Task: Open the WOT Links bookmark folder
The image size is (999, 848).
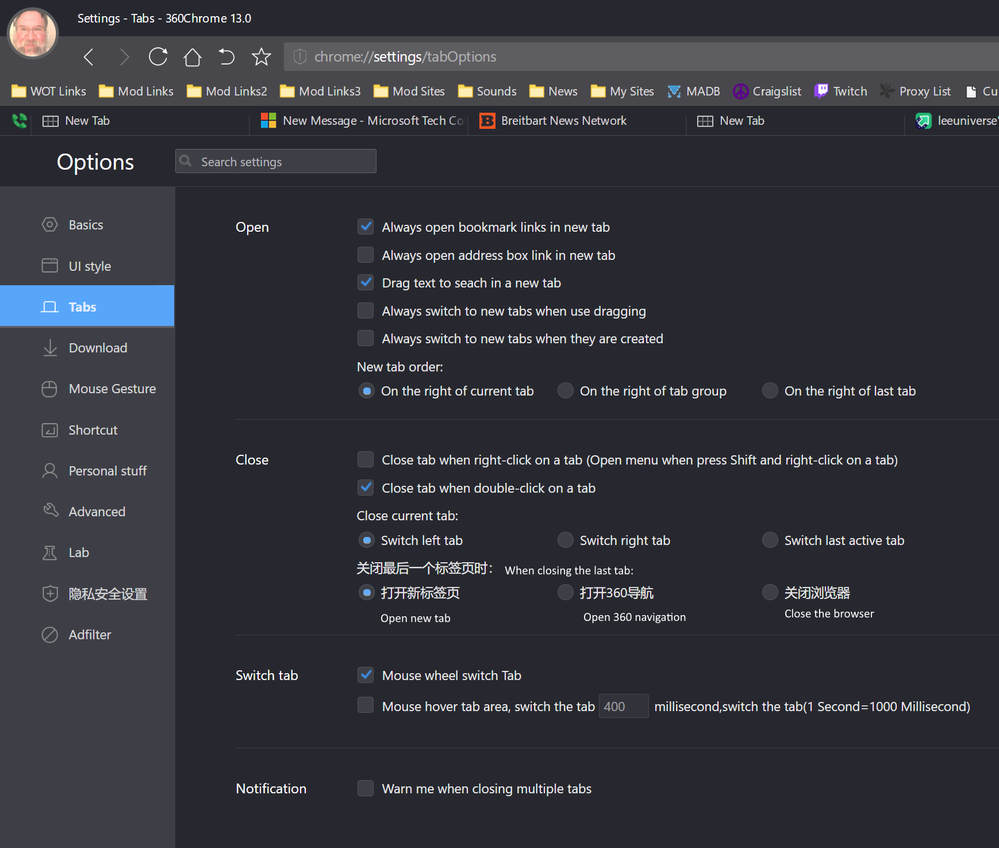Action: coord(49,91)
